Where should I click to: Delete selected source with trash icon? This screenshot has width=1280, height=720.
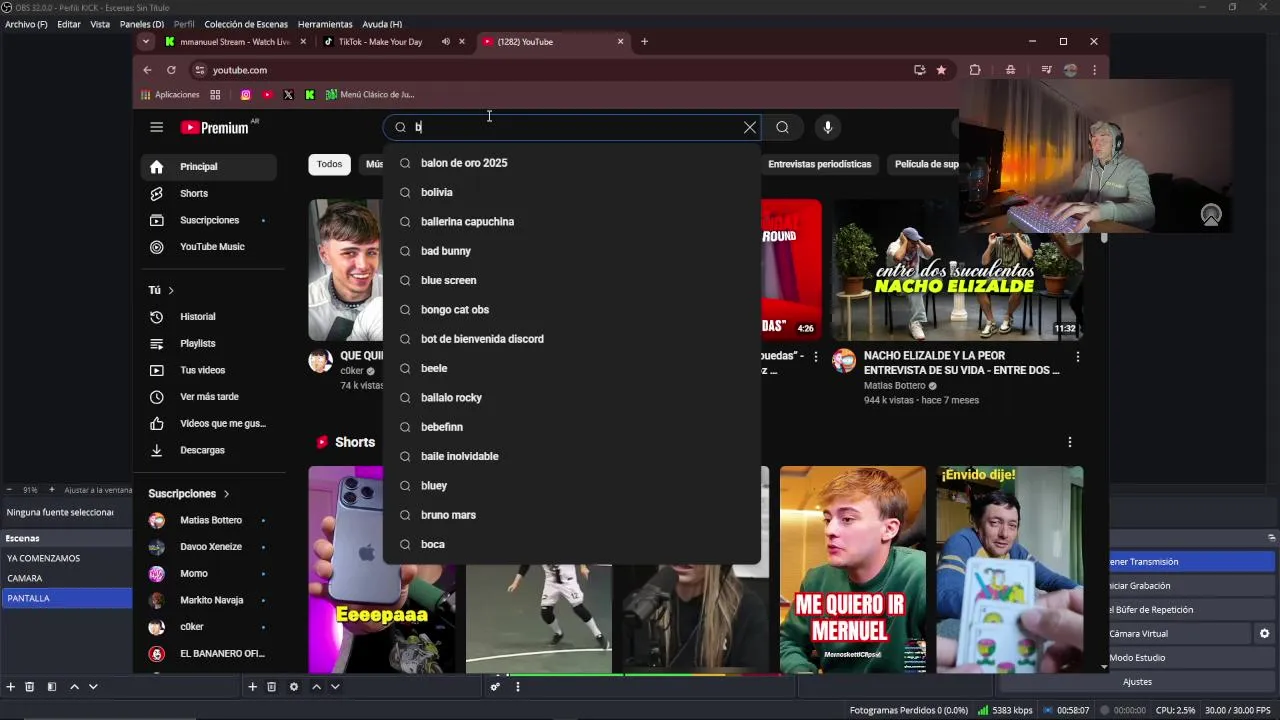(x=271, y=687)
